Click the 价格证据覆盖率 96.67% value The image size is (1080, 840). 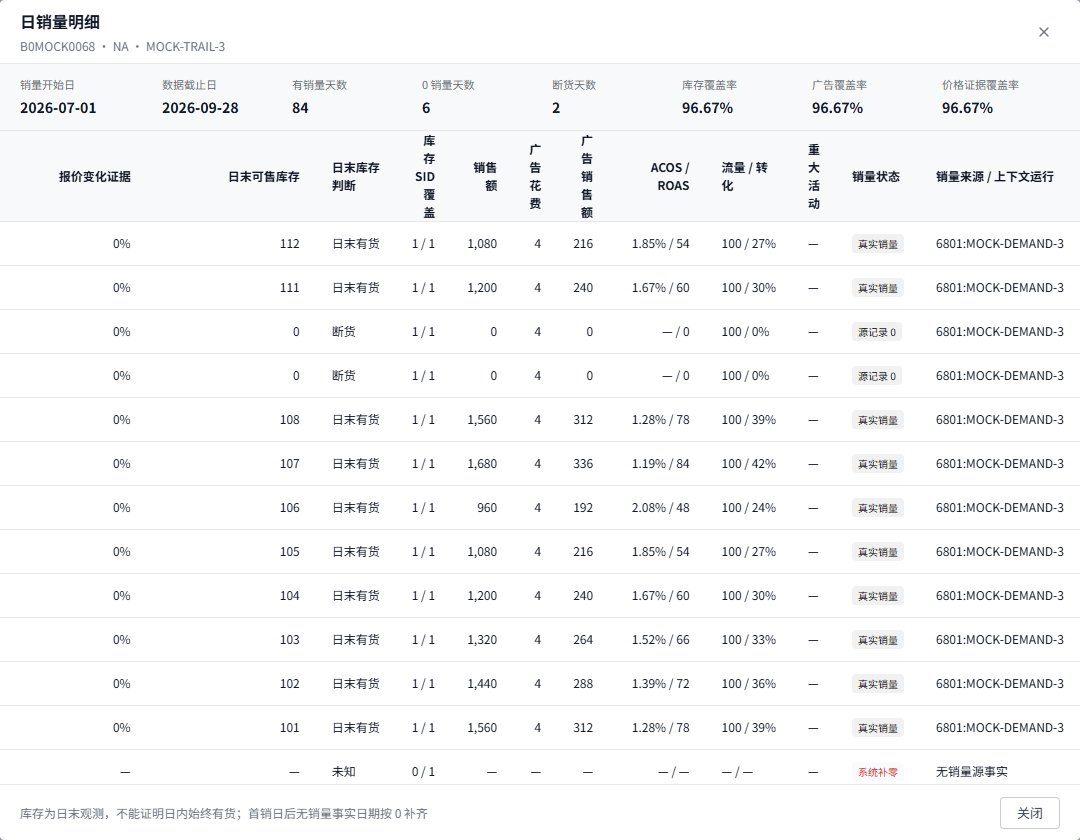967,108
